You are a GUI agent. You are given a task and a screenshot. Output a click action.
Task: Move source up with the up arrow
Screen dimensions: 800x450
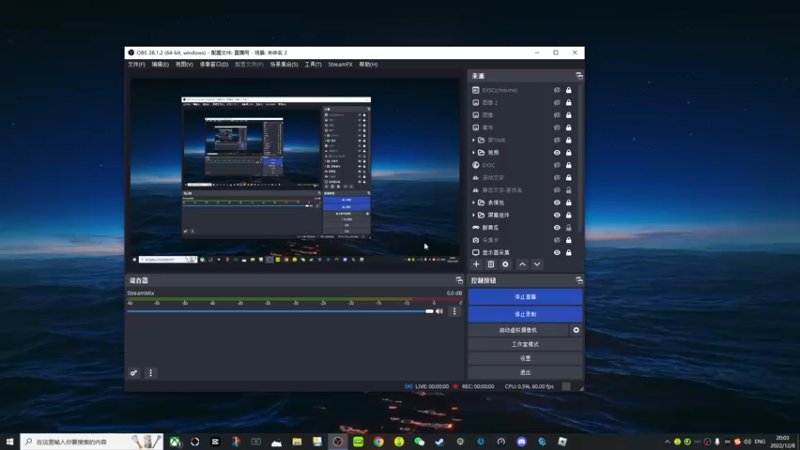[x=522, y=264]
